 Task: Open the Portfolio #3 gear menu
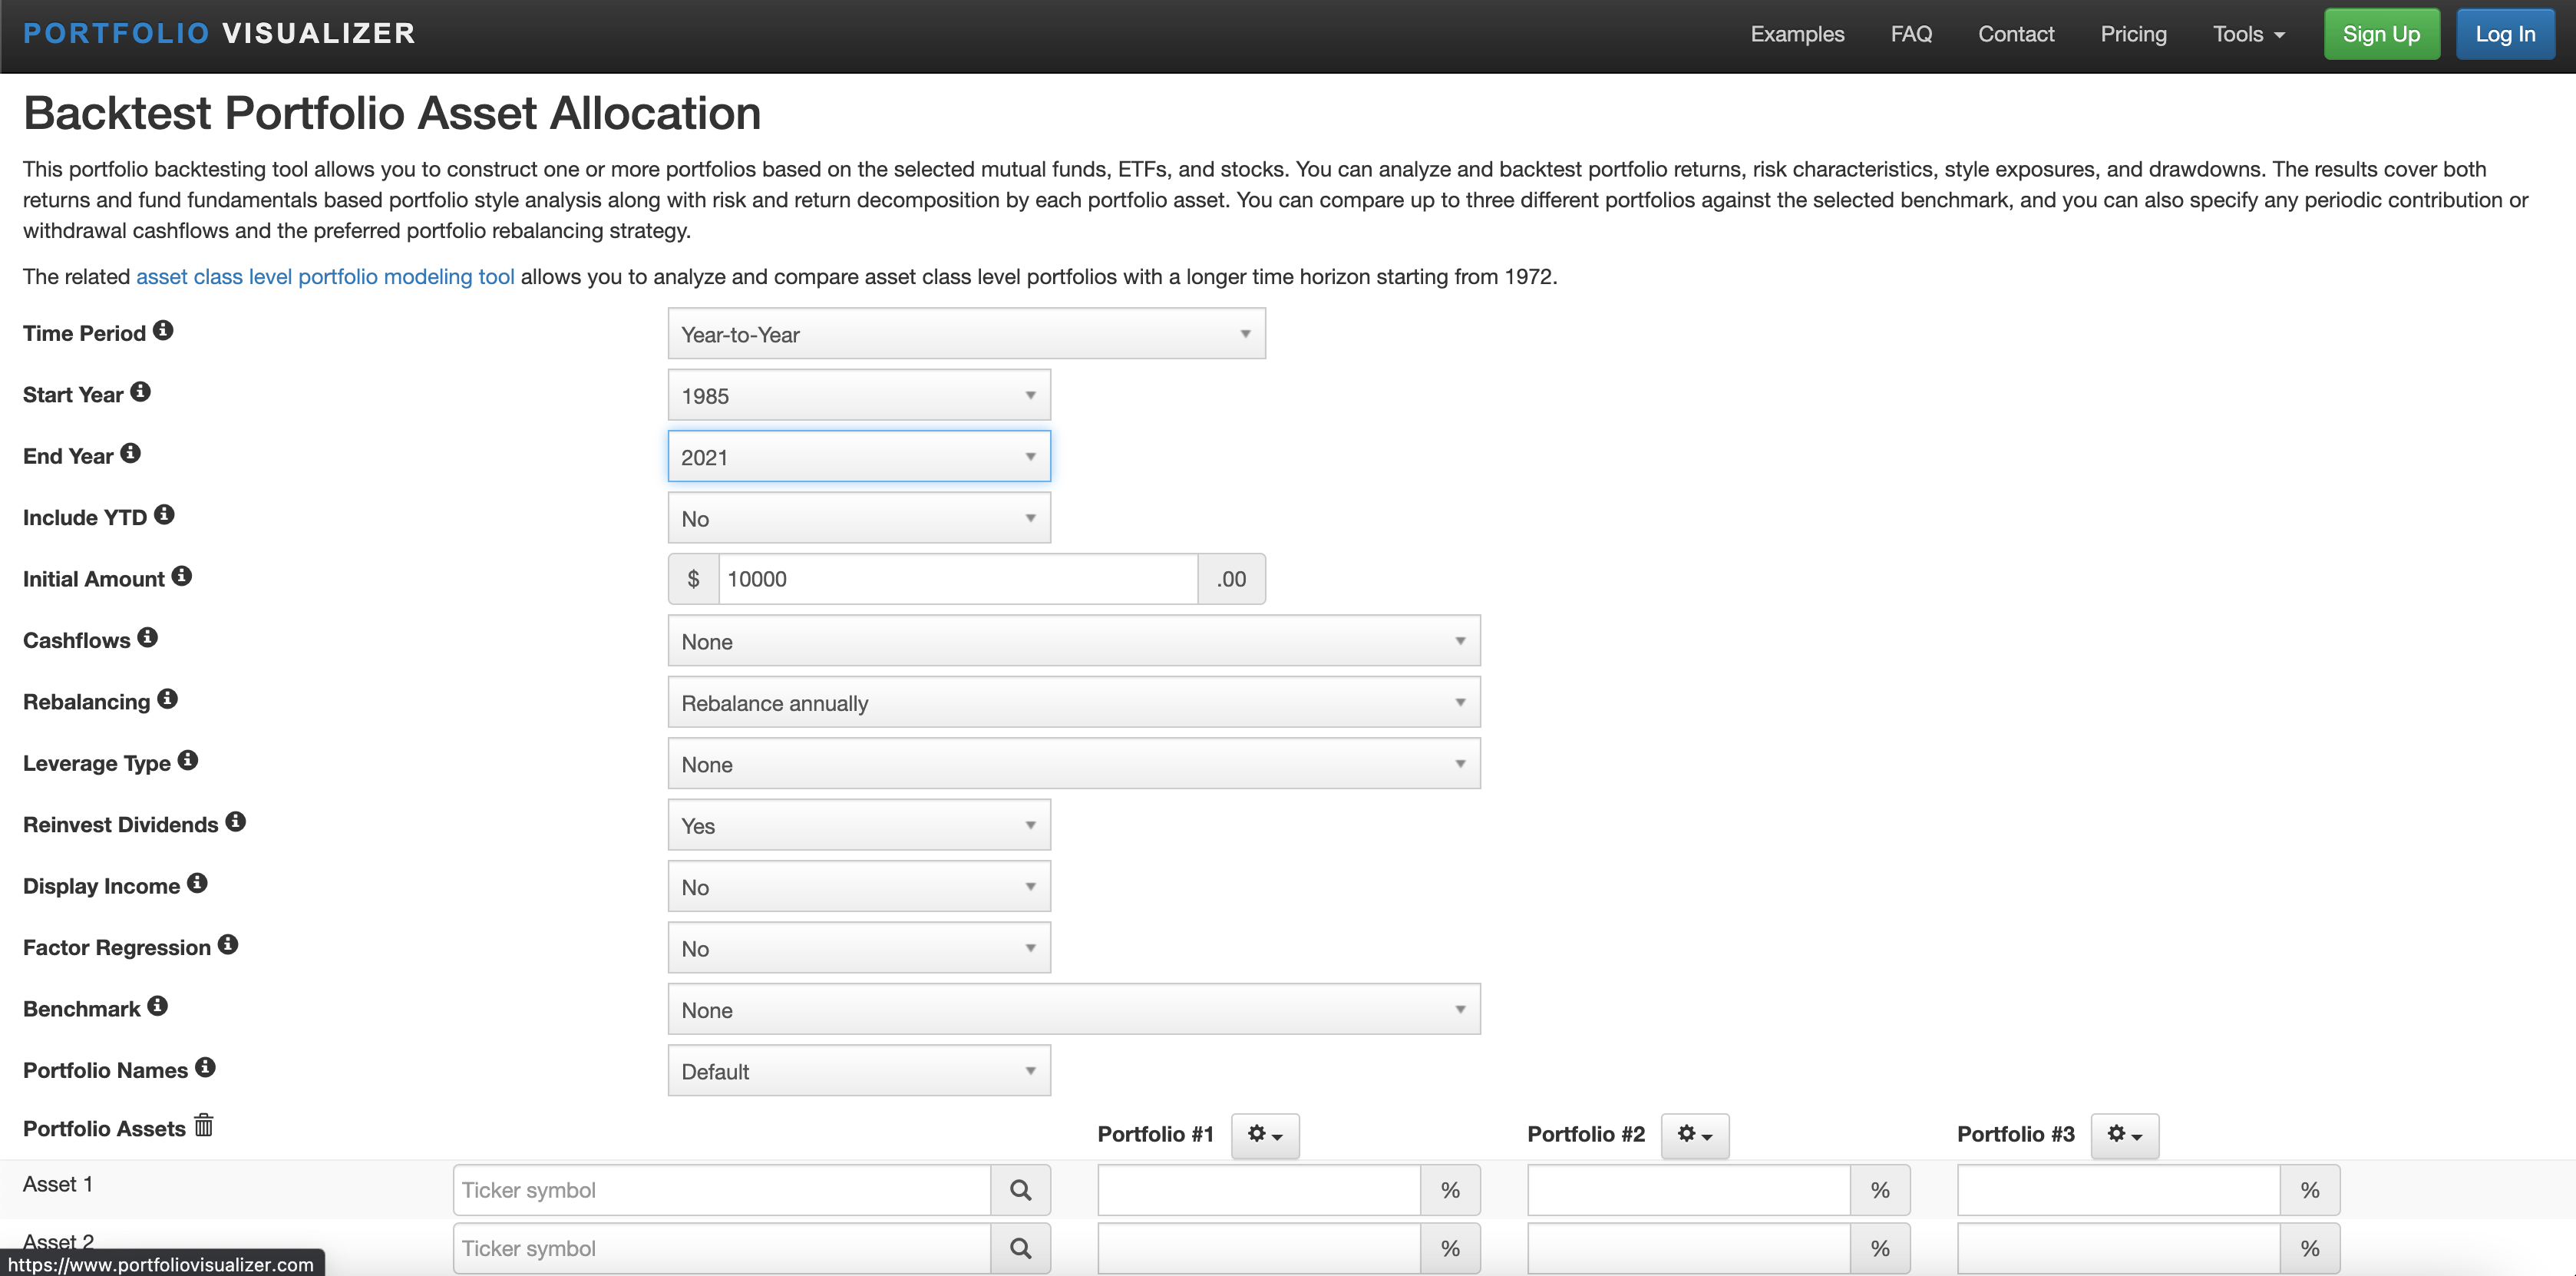point(2124,1135)
